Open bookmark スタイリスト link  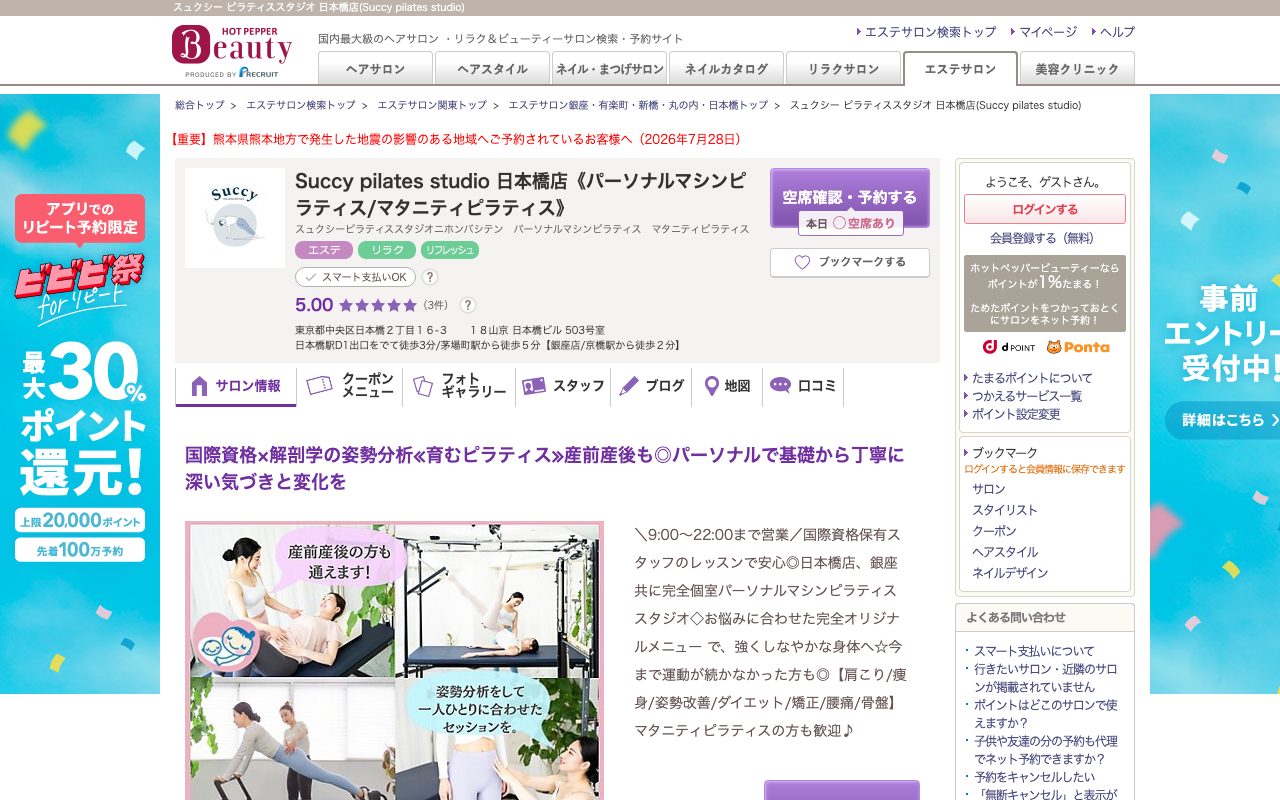[1005, 510]
